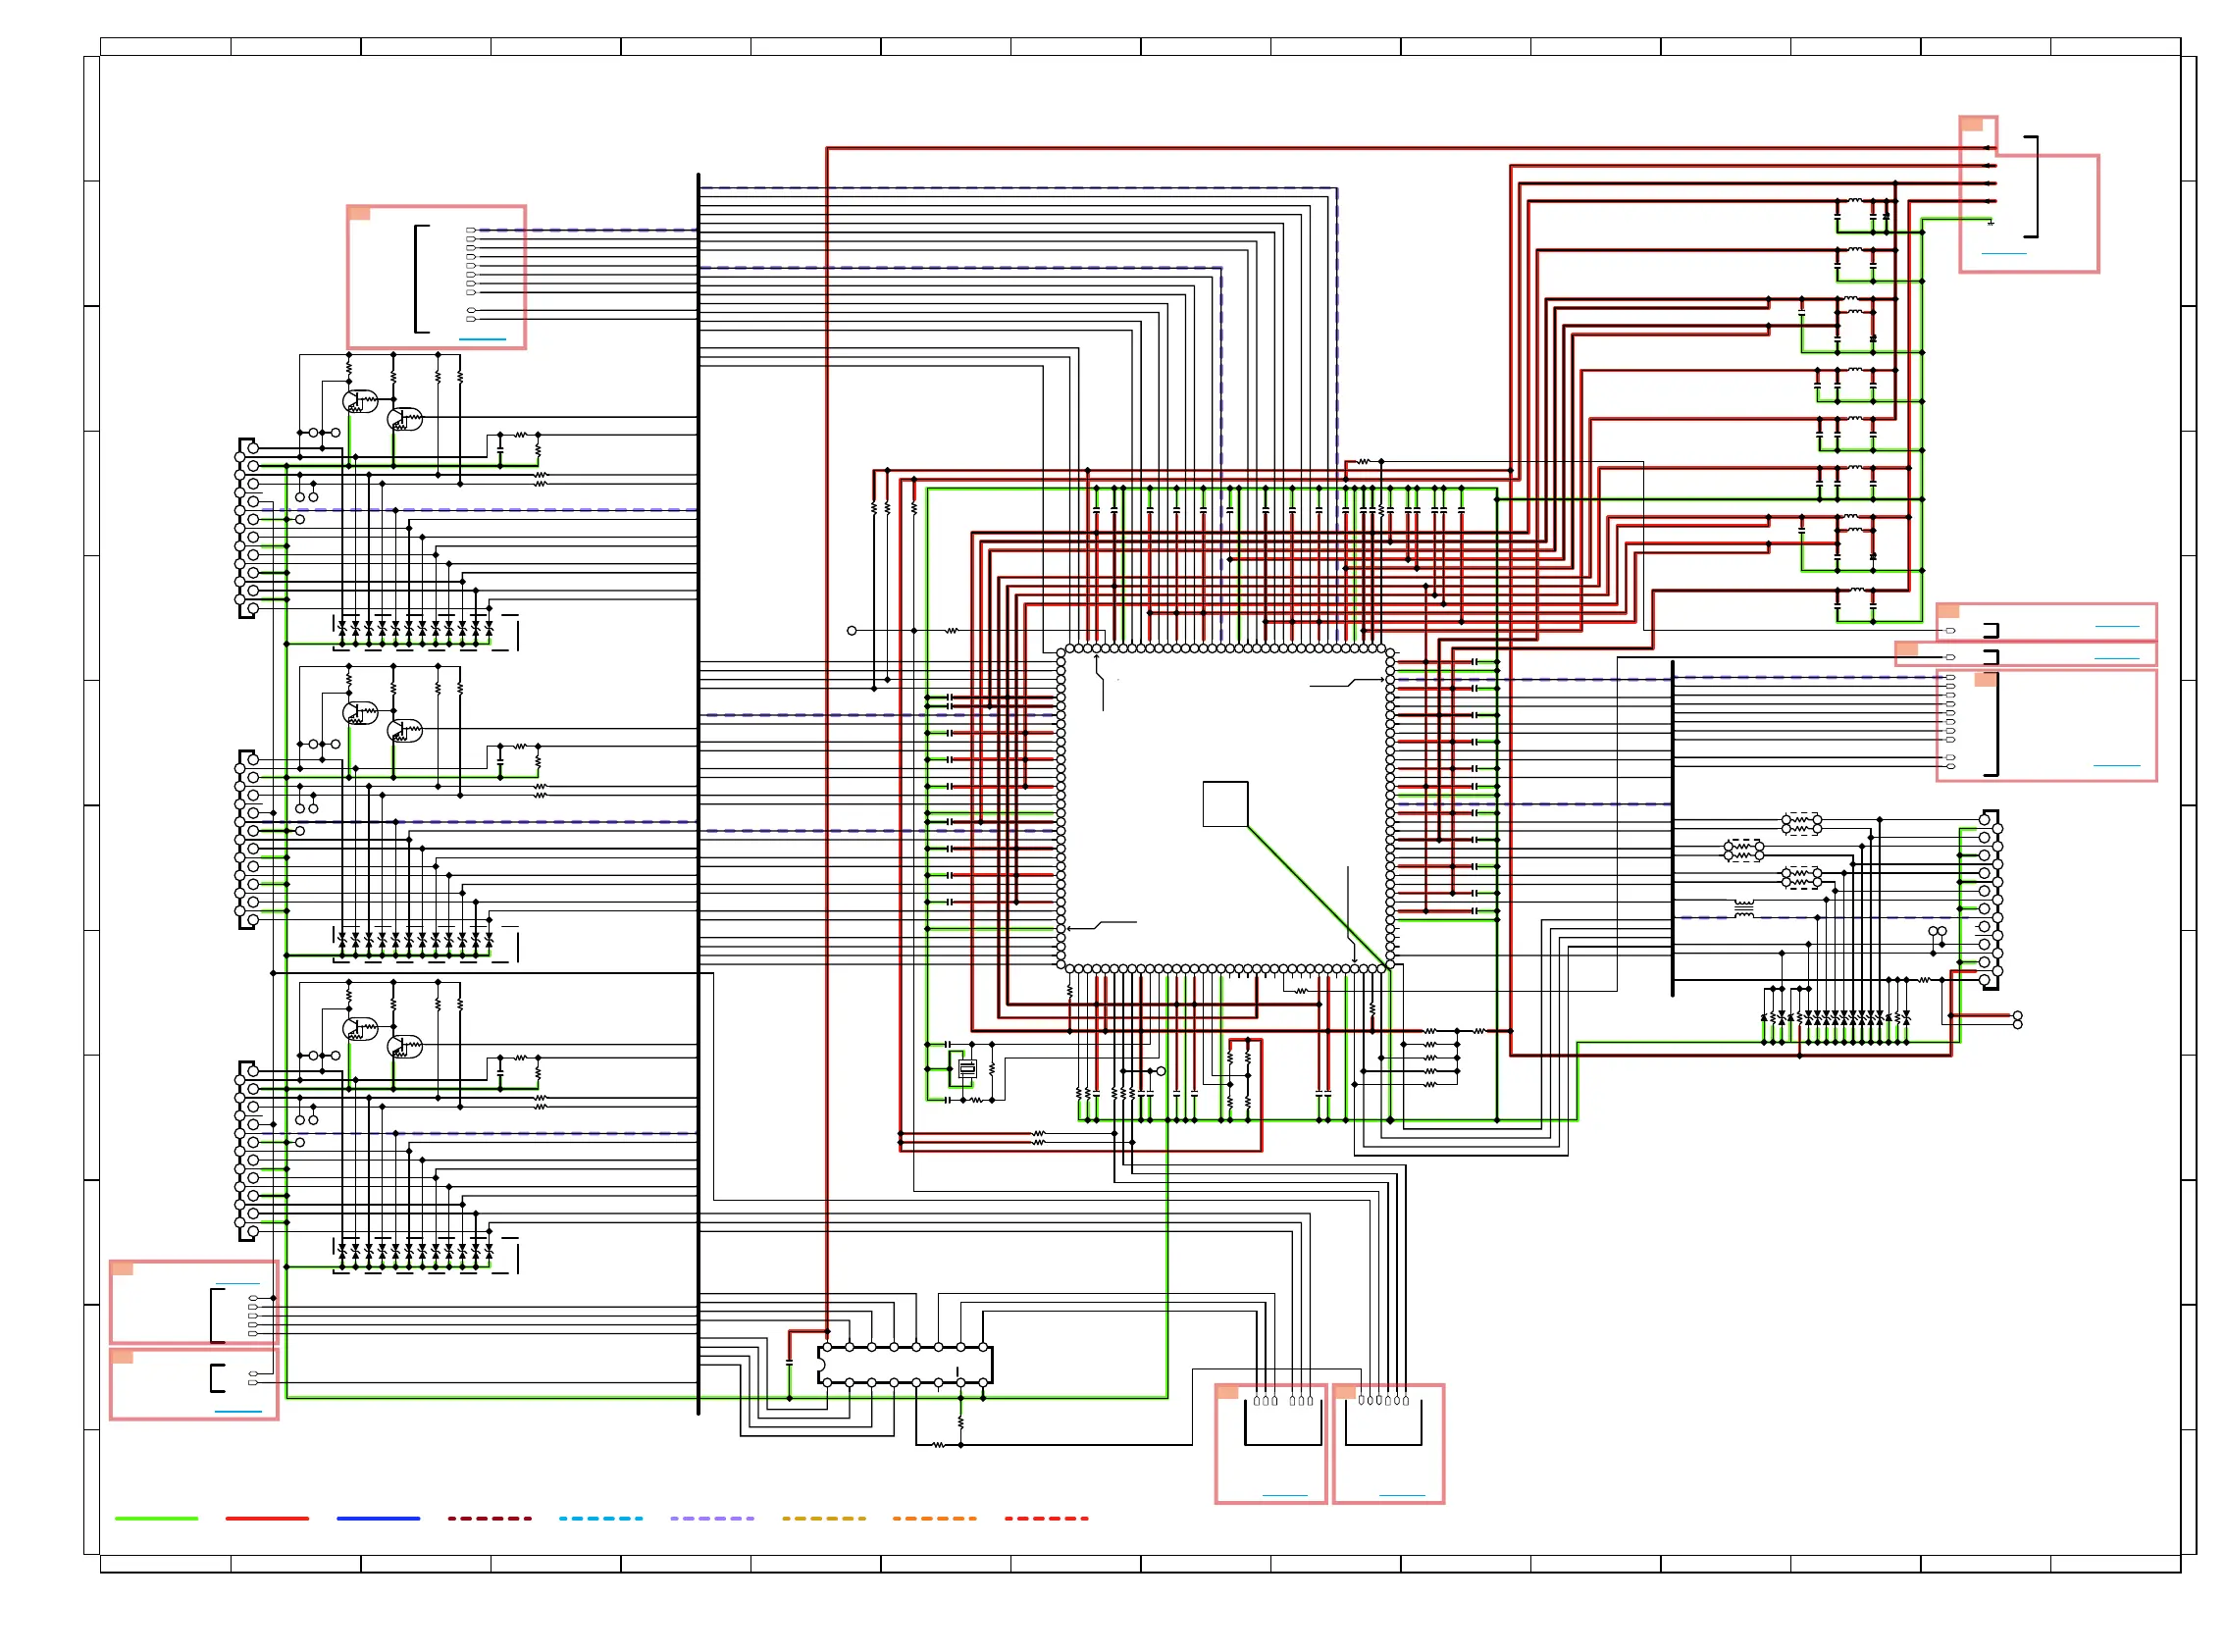The image size is (2225, 1652).
Task: Select the large square processor chip at center
Action: click(1226, 809)
